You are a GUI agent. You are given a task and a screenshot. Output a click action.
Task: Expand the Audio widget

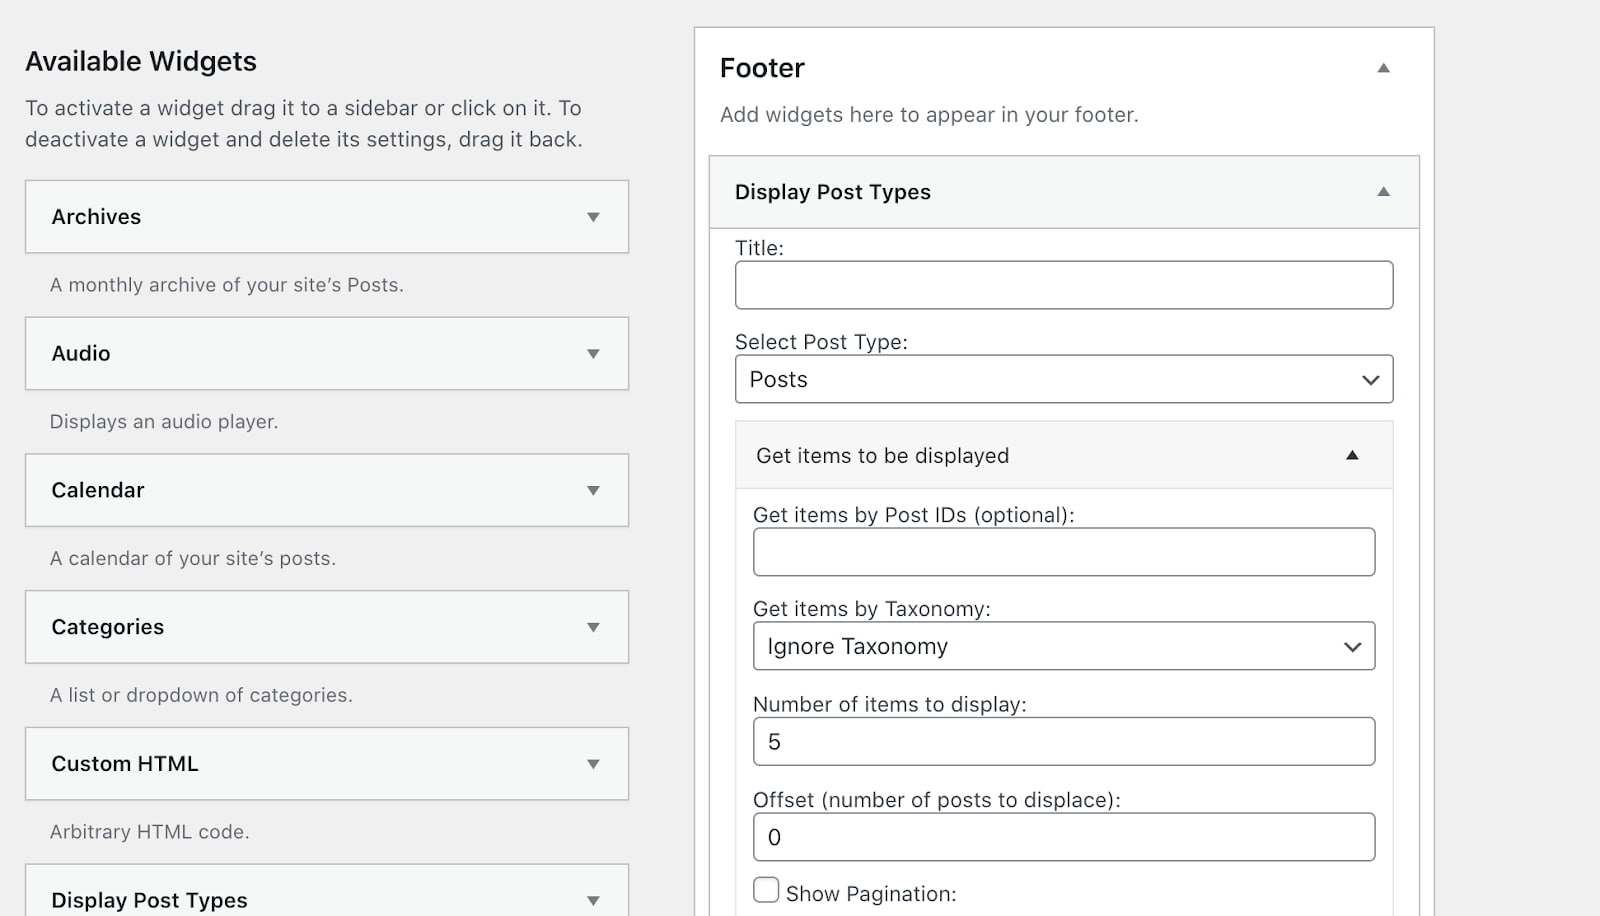click(594, 353)
